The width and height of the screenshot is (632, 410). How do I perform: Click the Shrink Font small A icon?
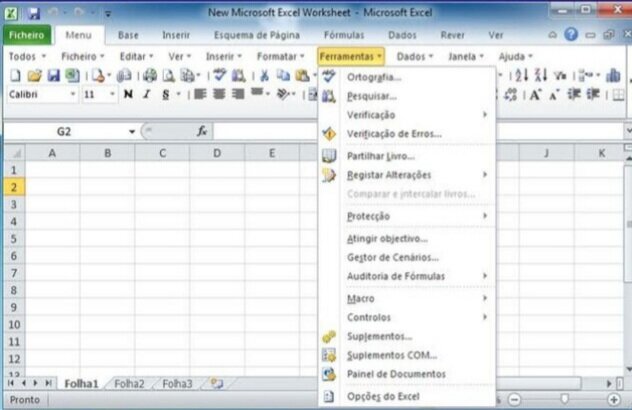(x=555, y=95)
